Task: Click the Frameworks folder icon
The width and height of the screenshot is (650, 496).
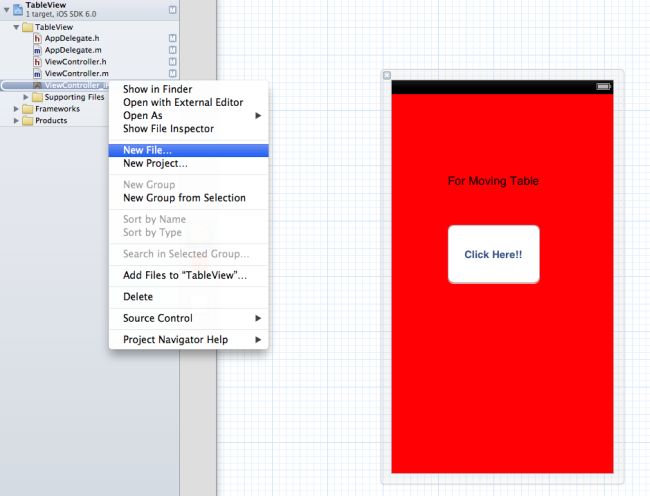Action: click(x=28, y=109)
